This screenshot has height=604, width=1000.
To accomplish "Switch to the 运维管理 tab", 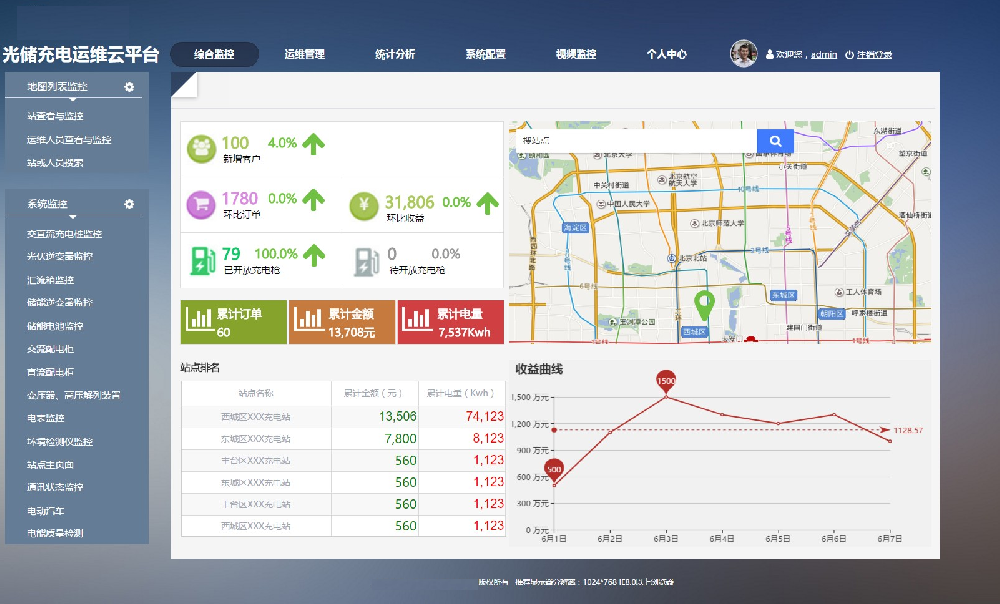I will coord(304,54).
